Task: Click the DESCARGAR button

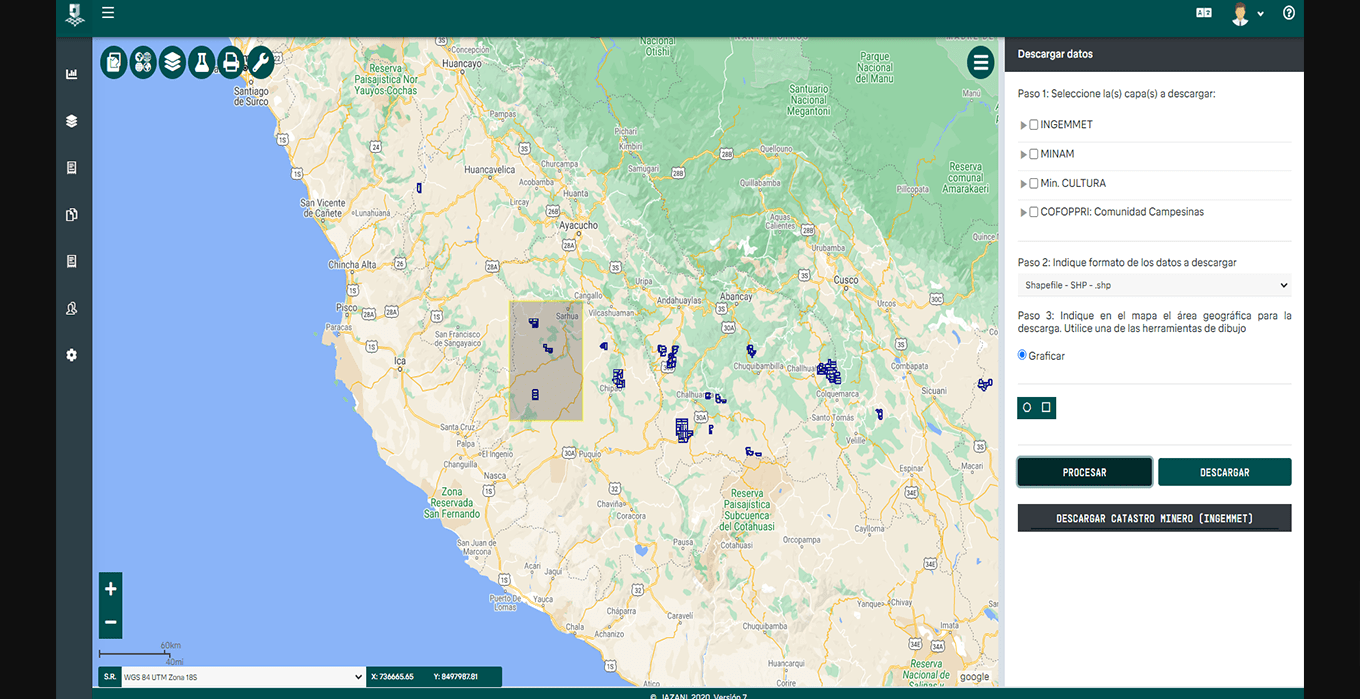Action: (x=1225, y=472)
